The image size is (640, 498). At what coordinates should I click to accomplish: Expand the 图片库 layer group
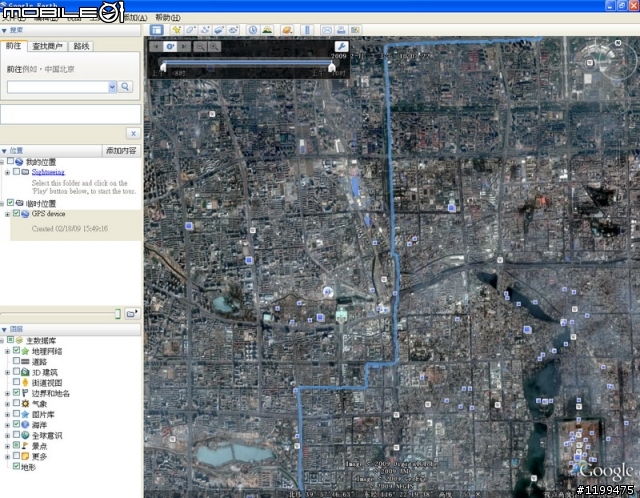click(x=7, y=415)
